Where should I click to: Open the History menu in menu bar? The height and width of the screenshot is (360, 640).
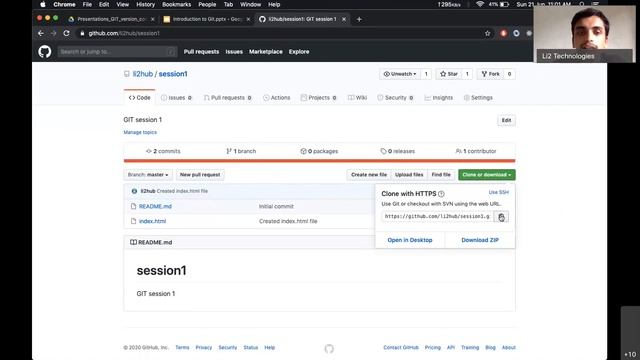[x=145, y=4]
